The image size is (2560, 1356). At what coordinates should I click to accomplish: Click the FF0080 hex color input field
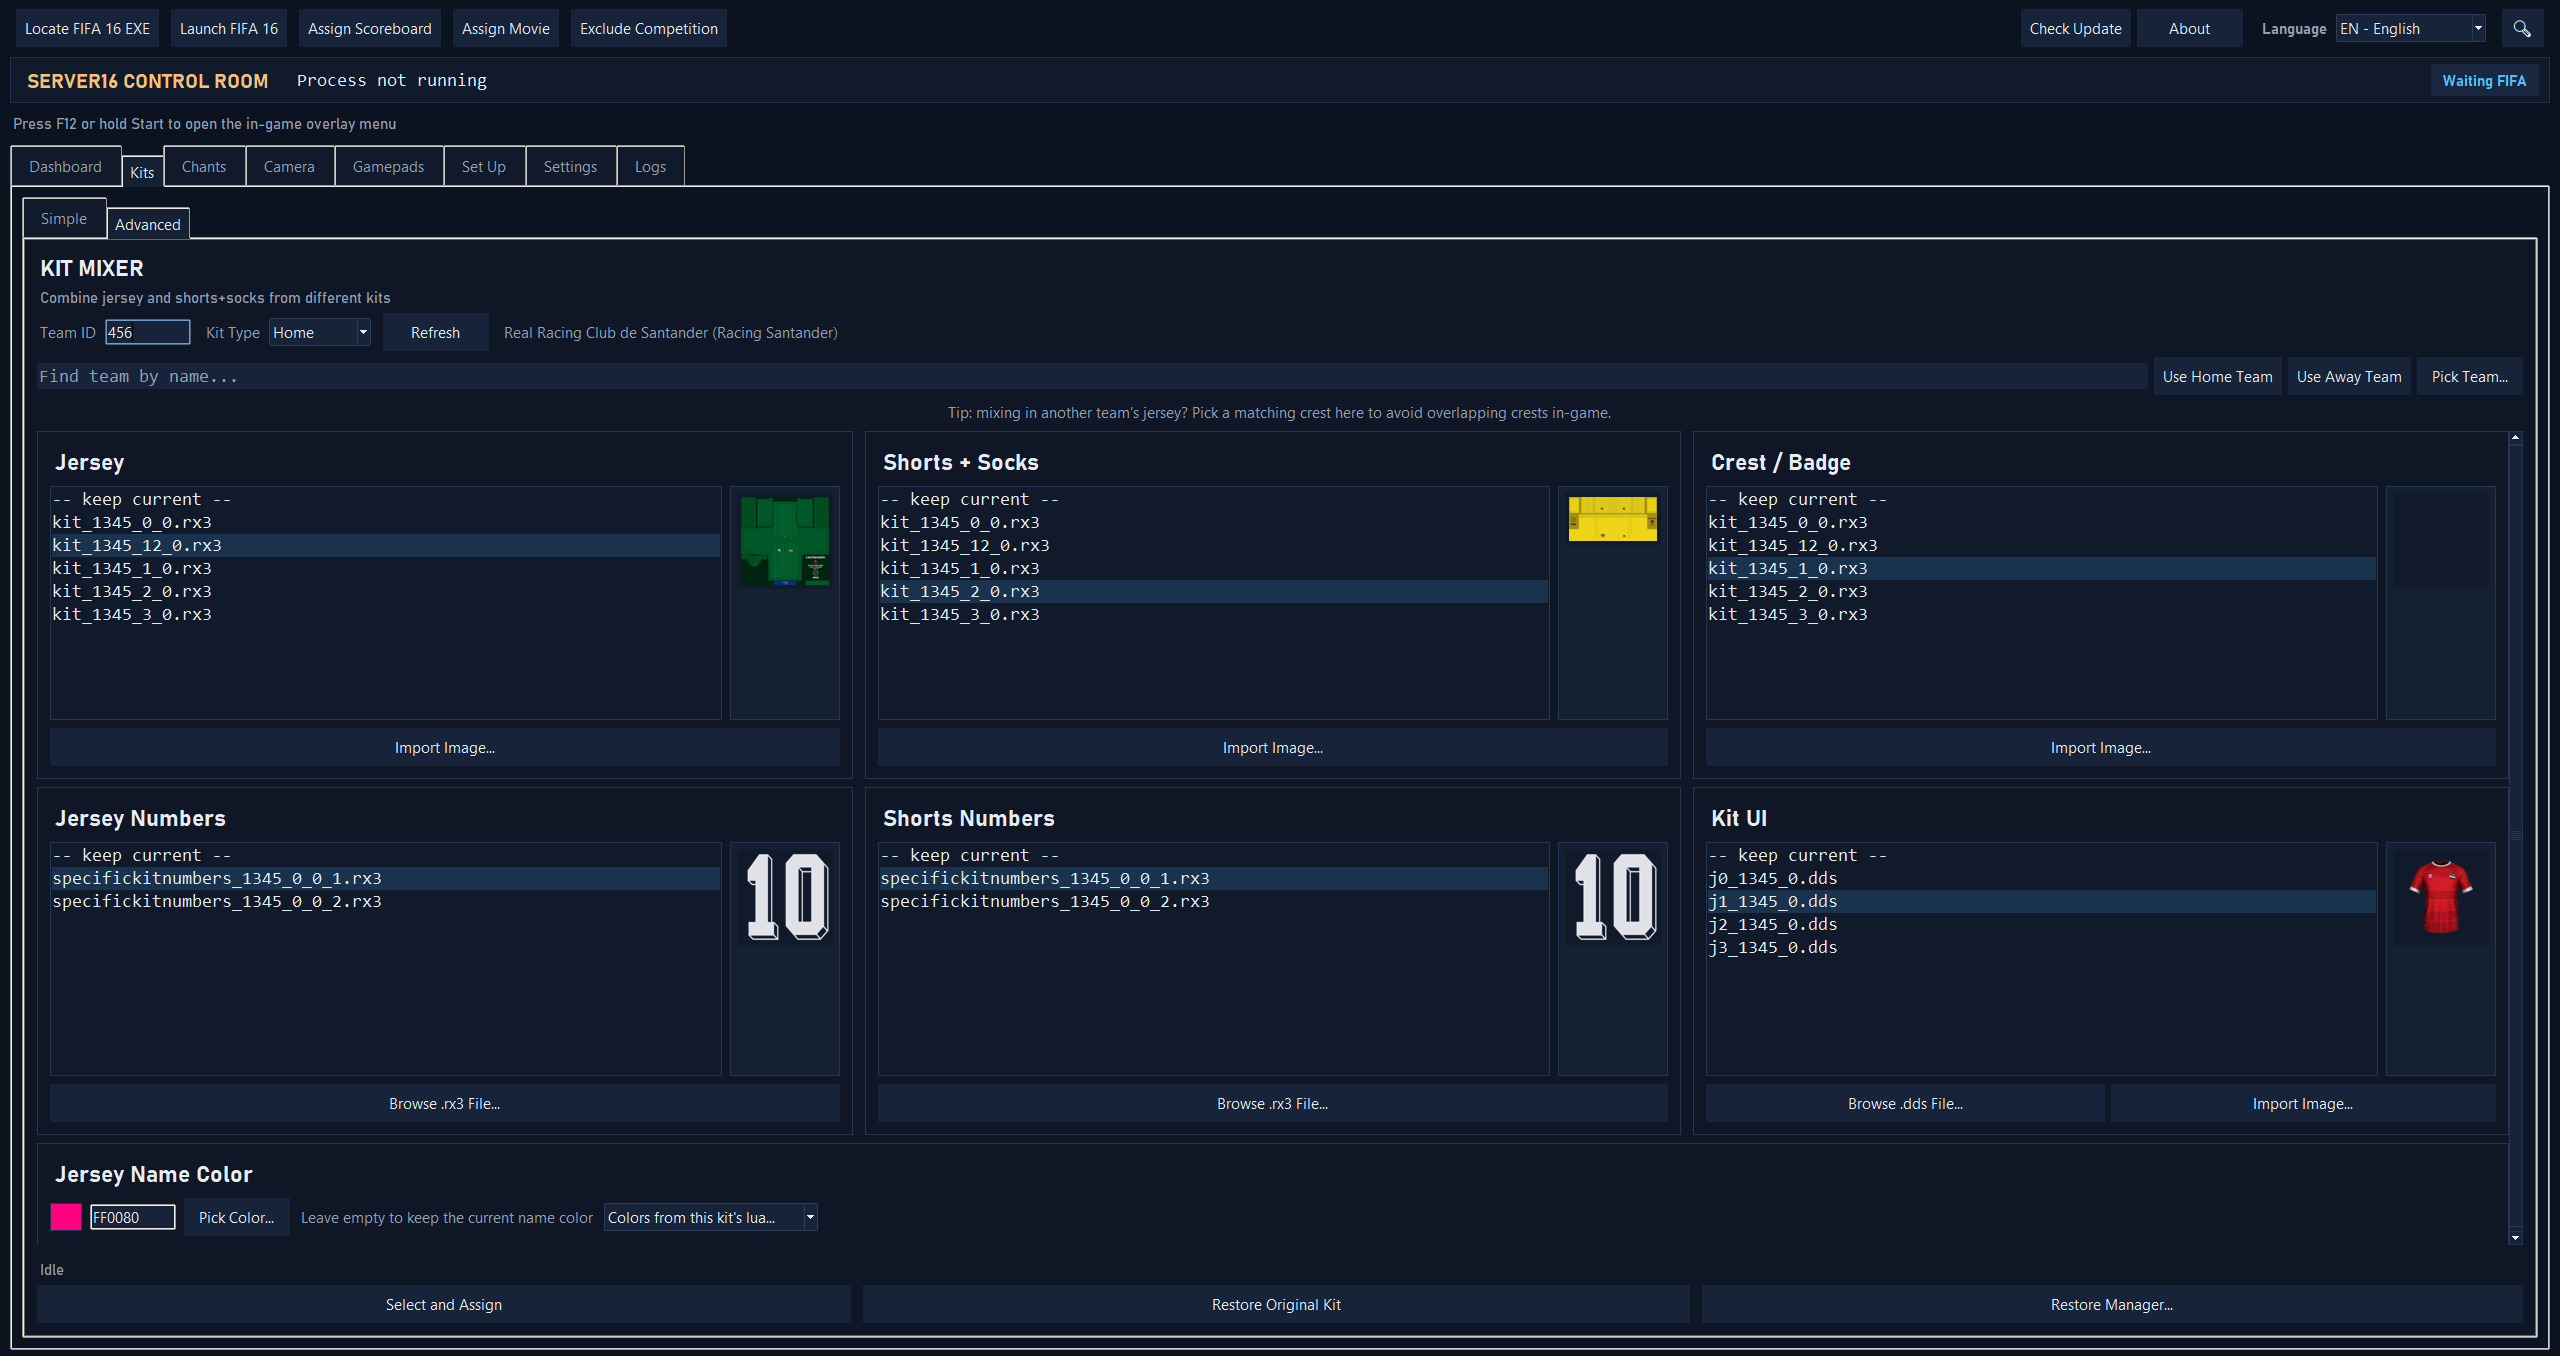[133, 1217]
